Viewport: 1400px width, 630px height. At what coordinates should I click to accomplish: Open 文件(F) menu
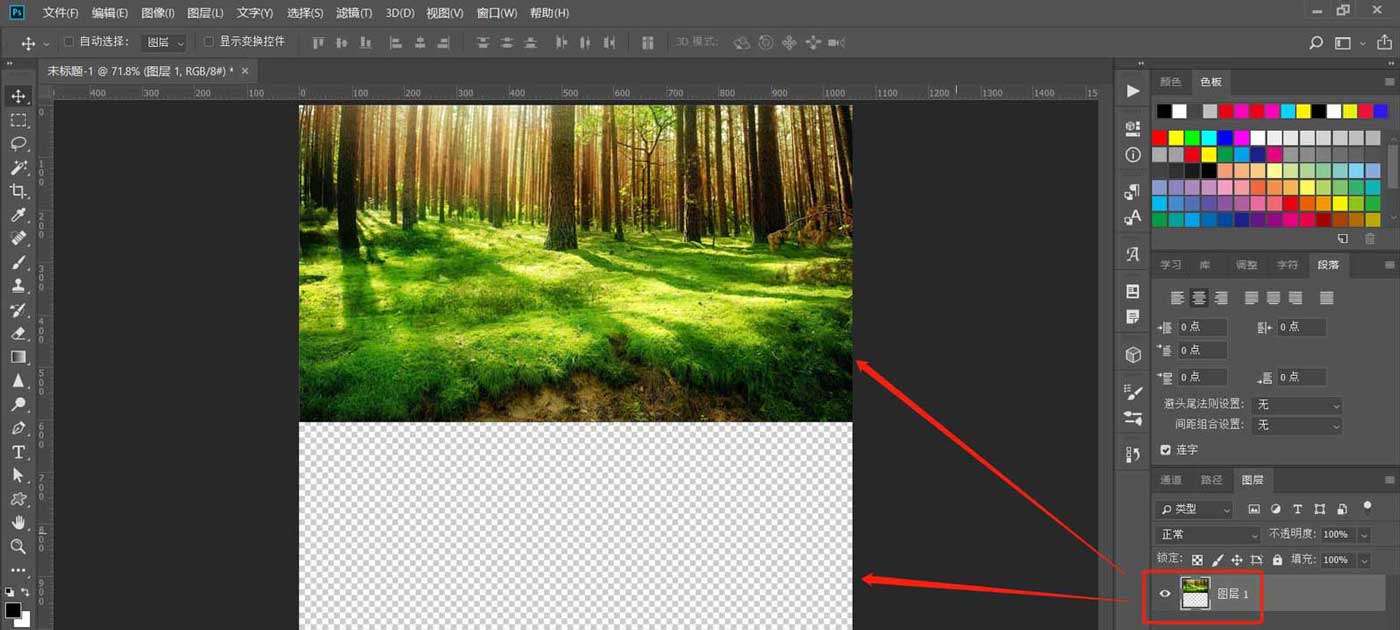[61, 13]
